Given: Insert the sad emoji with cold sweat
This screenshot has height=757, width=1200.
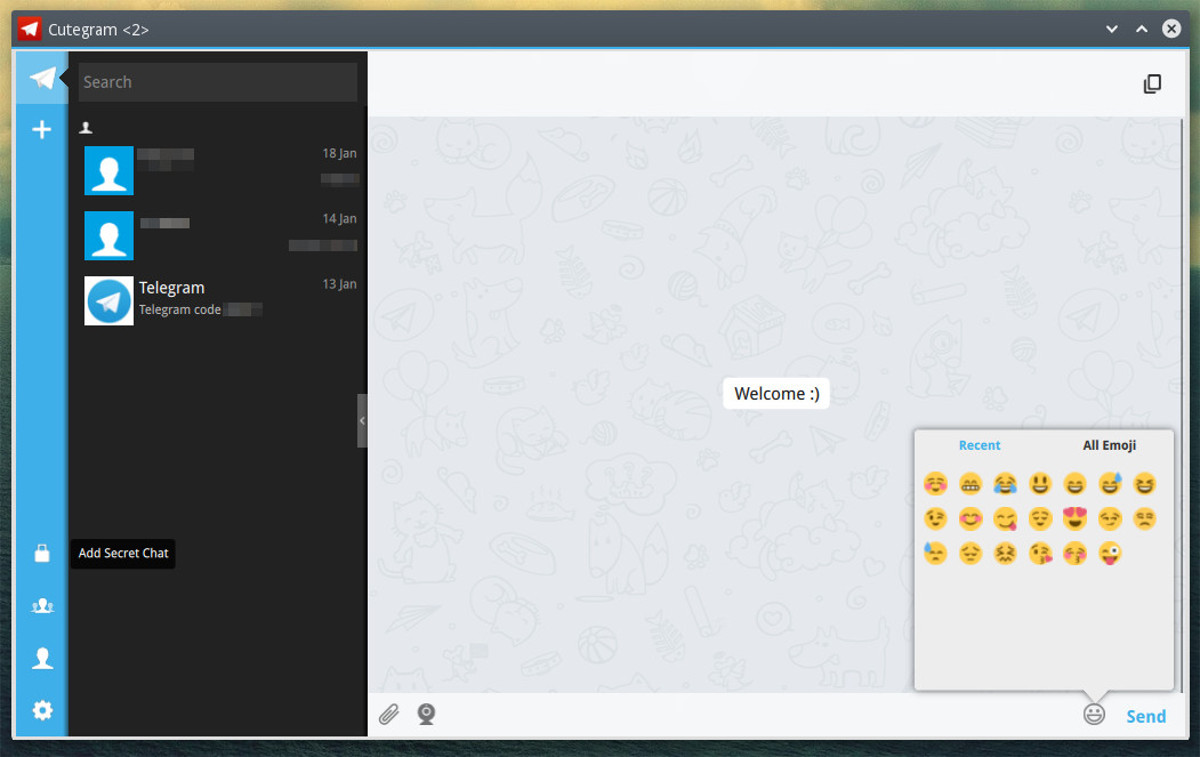Looking at the screenshot, I should click(x=935, y=553).
